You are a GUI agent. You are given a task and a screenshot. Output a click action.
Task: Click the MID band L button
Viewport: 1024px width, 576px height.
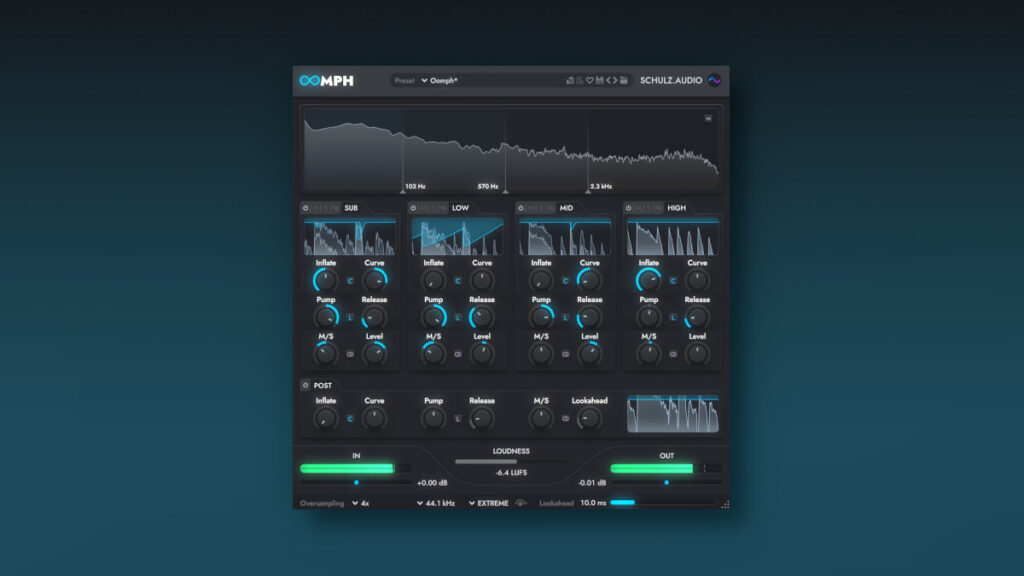565,318
